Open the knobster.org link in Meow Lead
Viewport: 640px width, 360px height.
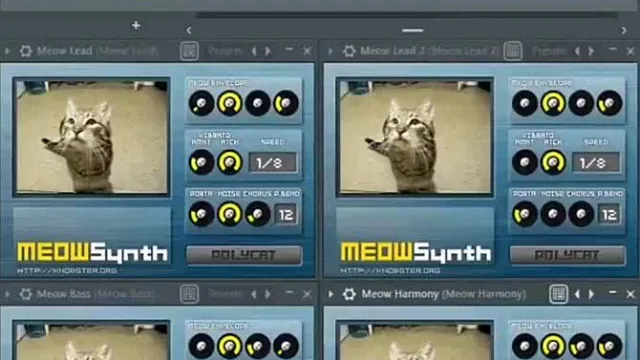point(67,270)
